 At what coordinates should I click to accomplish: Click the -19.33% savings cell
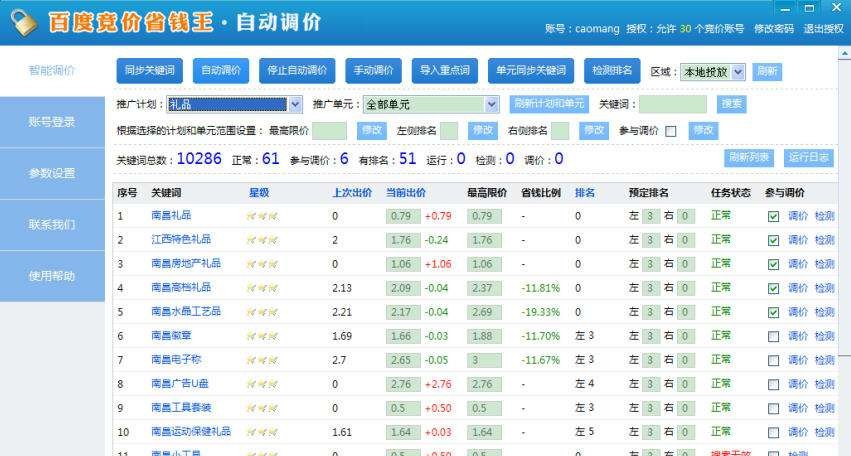[x=541, y=312]
